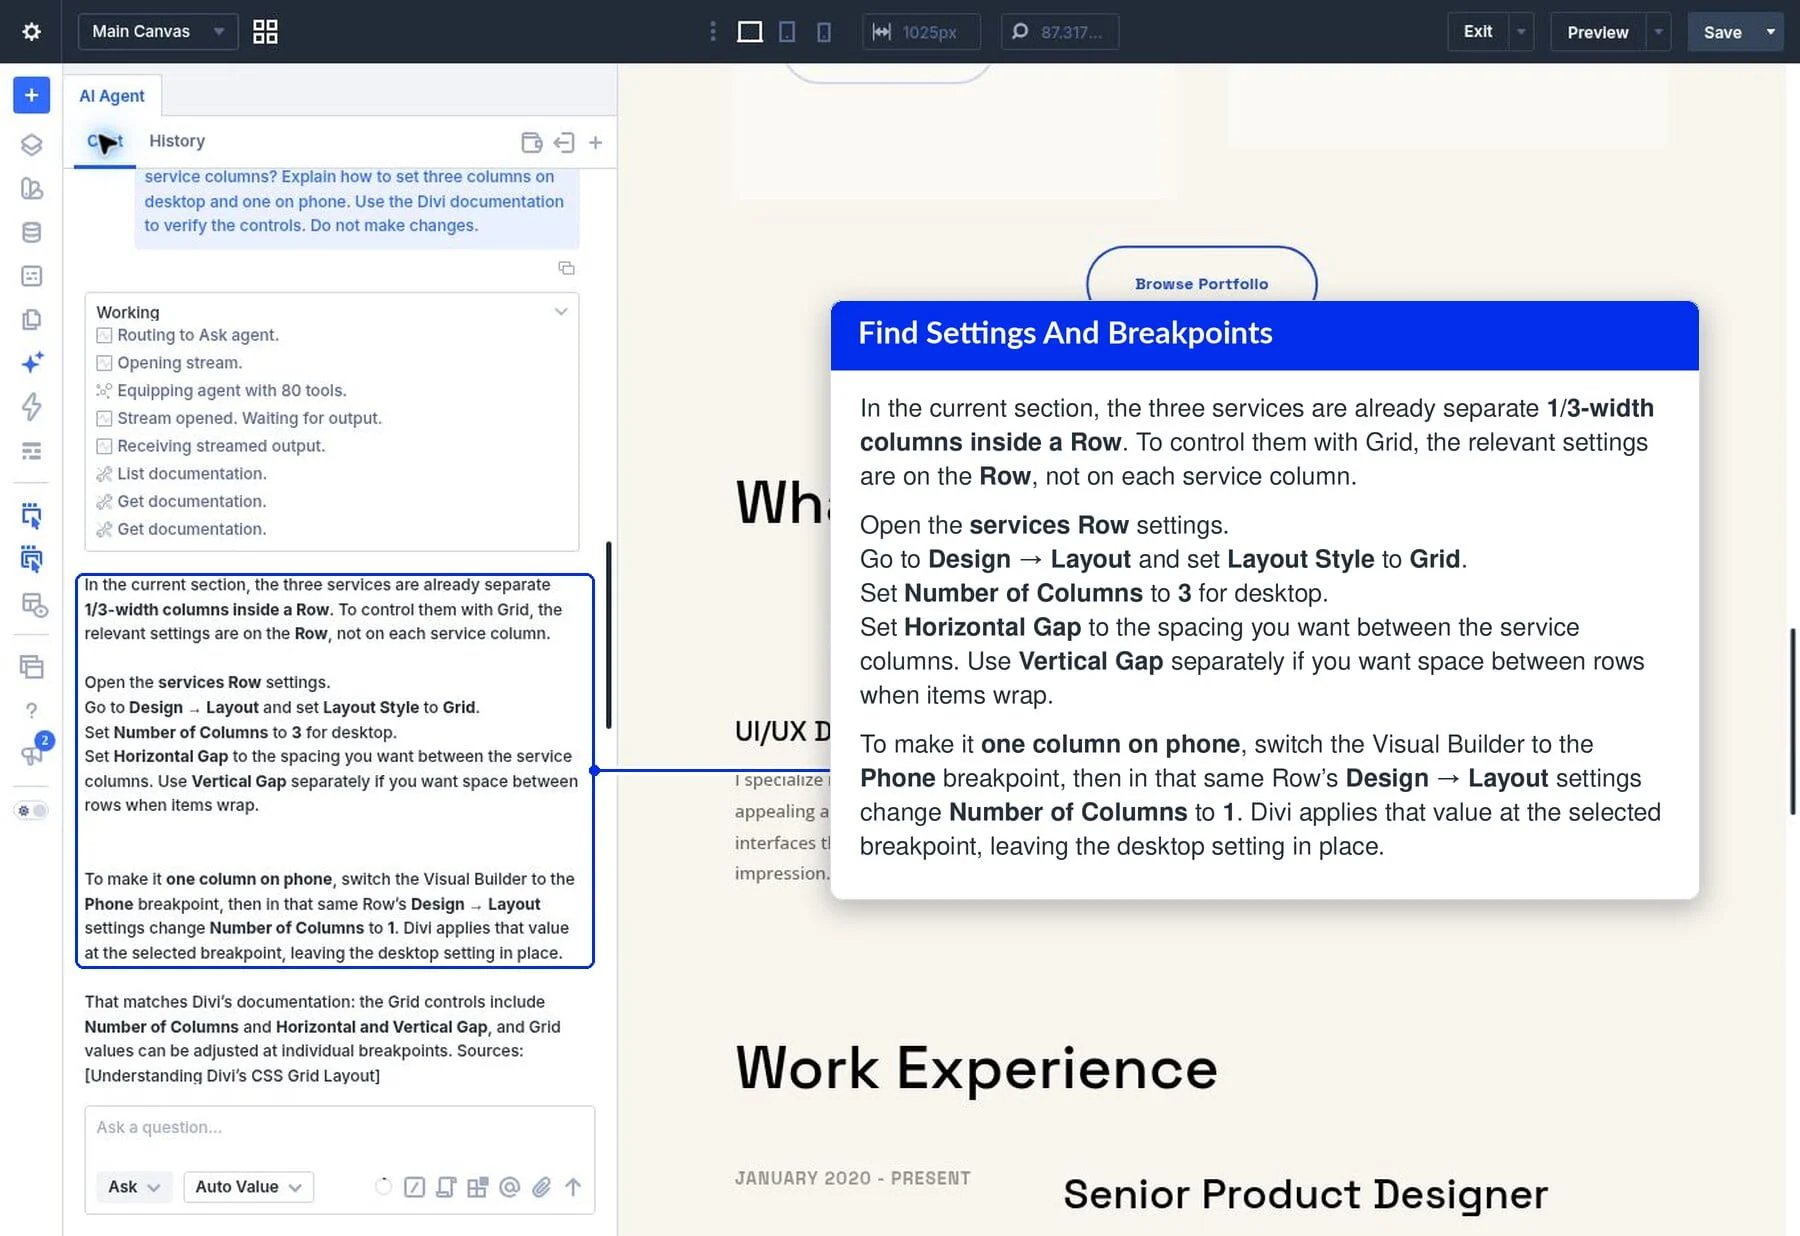The image size is (1800, 1236).
Task: Switch to tablet view icon
Action: pos(787,32)
